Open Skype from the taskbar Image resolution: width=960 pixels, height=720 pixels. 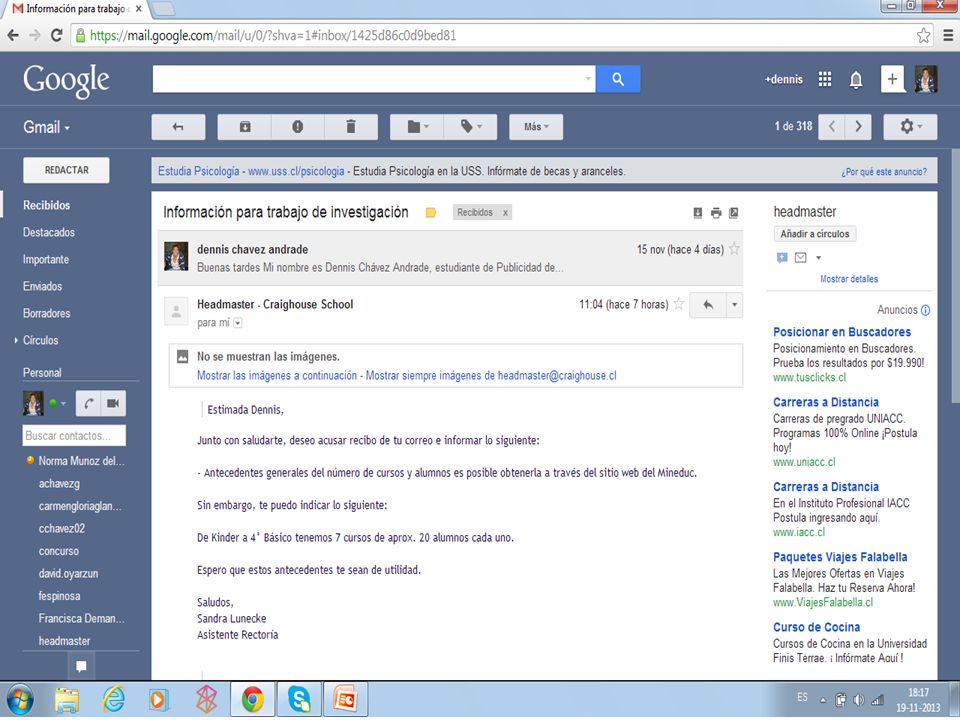299,699
